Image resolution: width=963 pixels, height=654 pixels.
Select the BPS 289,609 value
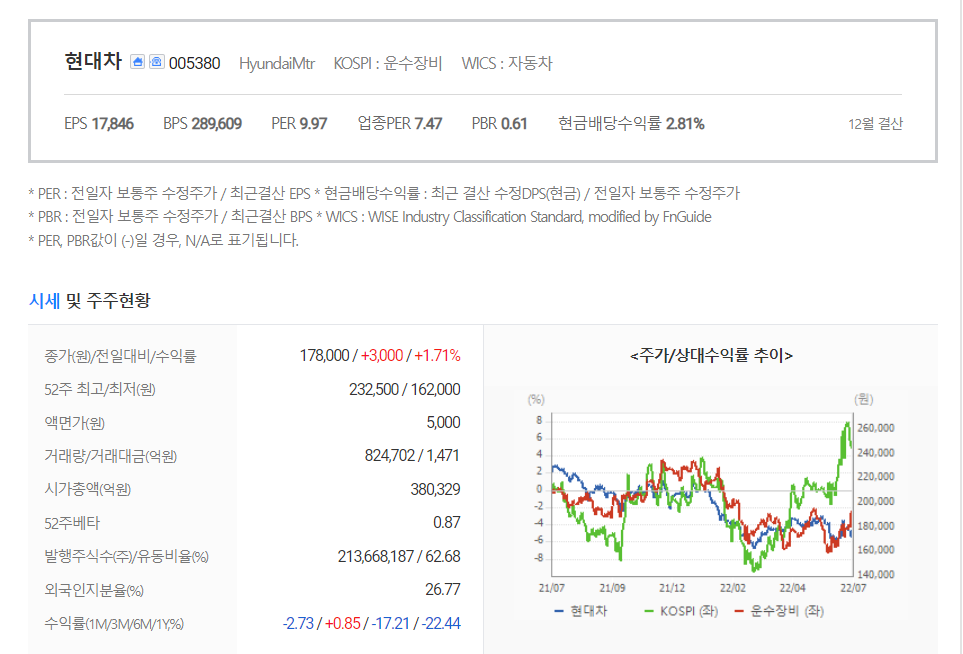(x=202, y=123)
